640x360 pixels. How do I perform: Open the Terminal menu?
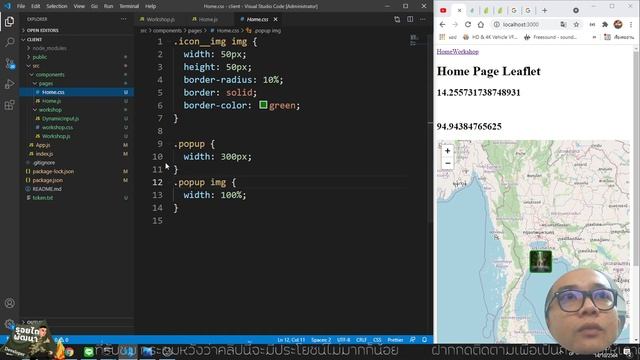[129, 6]
